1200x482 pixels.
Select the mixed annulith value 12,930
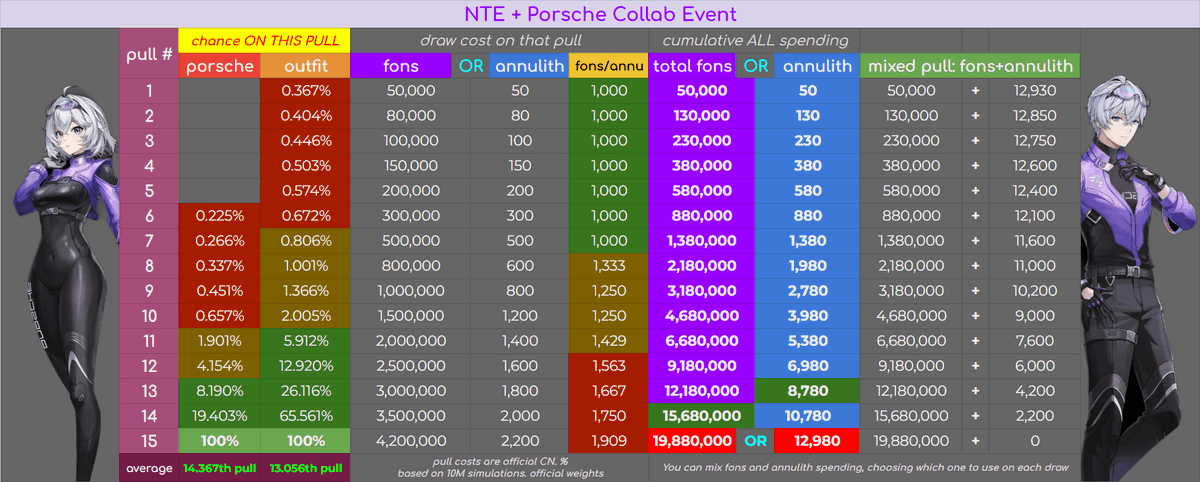tap(1034, 90)
